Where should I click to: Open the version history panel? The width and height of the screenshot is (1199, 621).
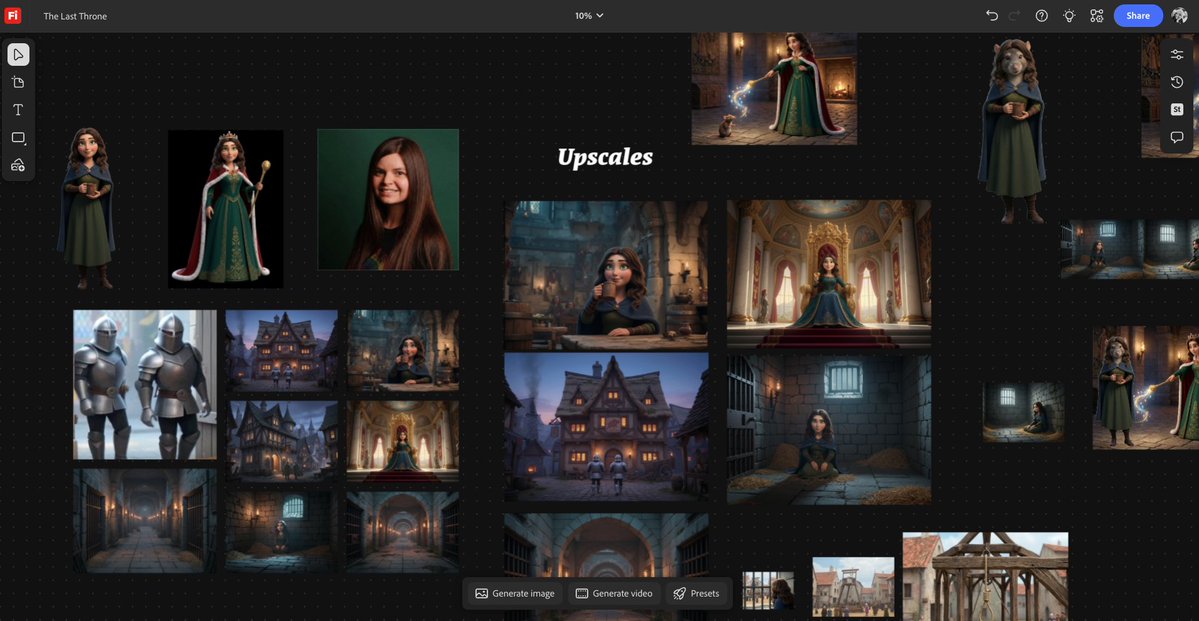click(x=1177, y=80)
